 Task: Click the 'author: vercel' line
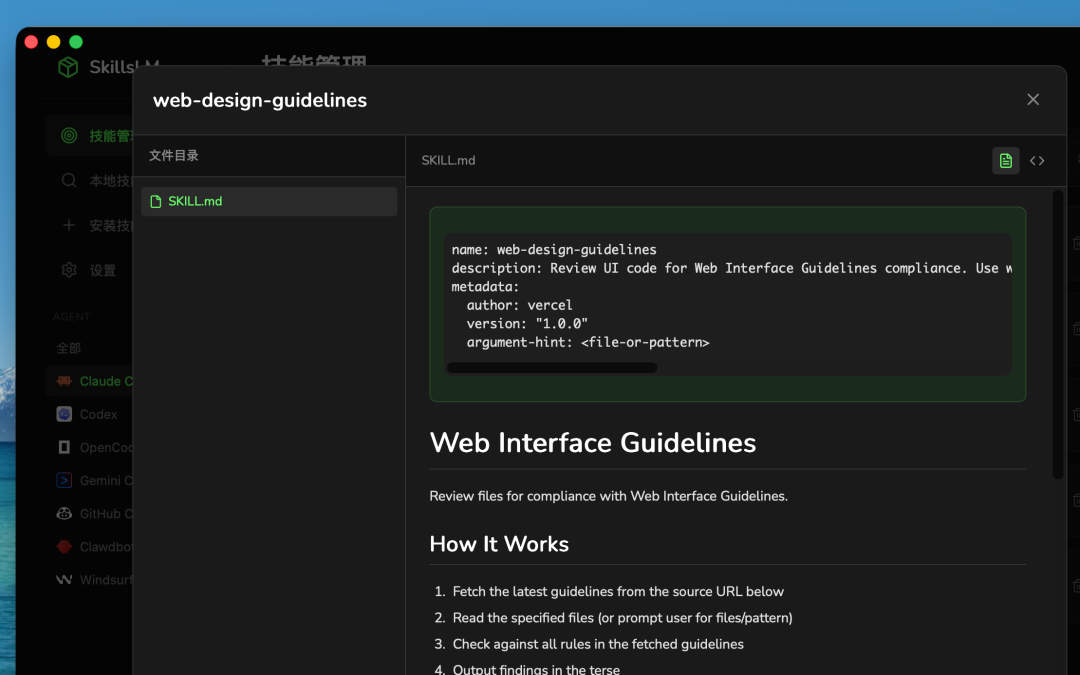(519, 305)
